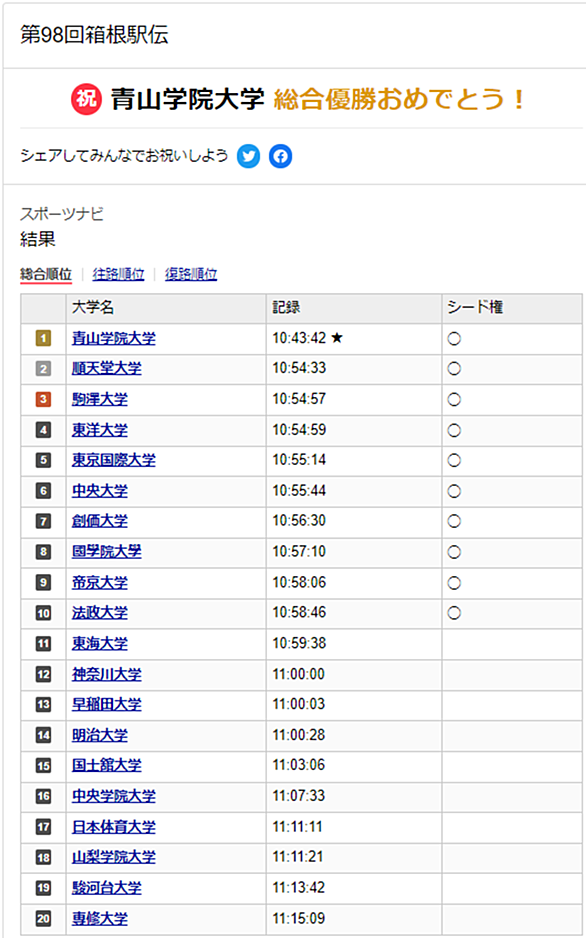Open the 順天堂大学 team link
Viewport: 586px width, 938px height.
[x=106, y=368]
